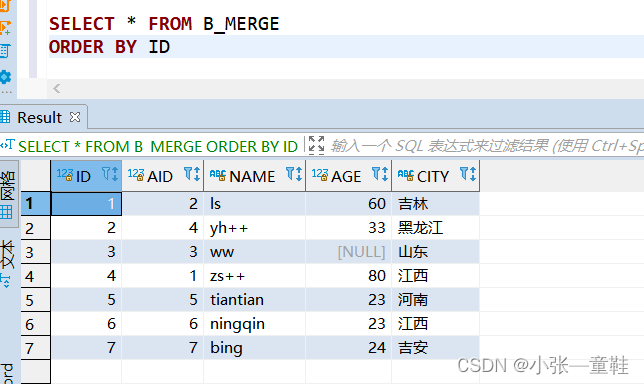The width and height of the screenshot is (644, 384).
Task: Click the filter/sort icon on AID column
Action: [x=192, y=174]
